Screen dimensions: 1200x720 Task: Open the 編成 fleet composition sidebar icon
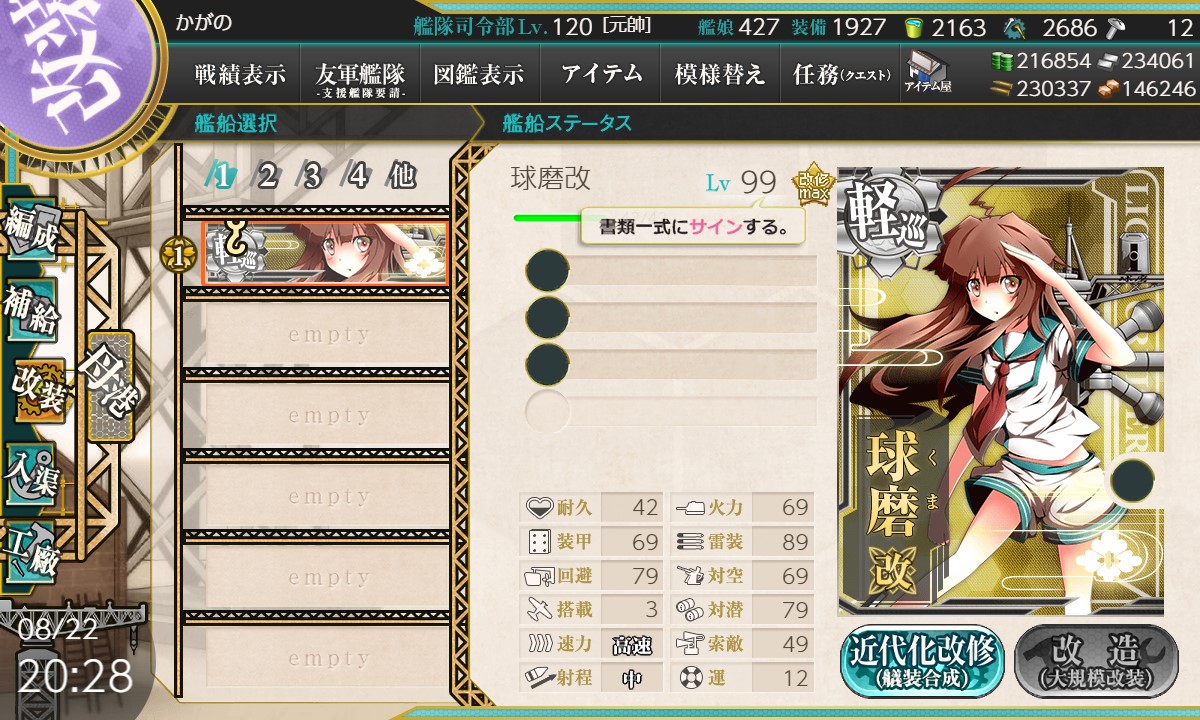32,230
